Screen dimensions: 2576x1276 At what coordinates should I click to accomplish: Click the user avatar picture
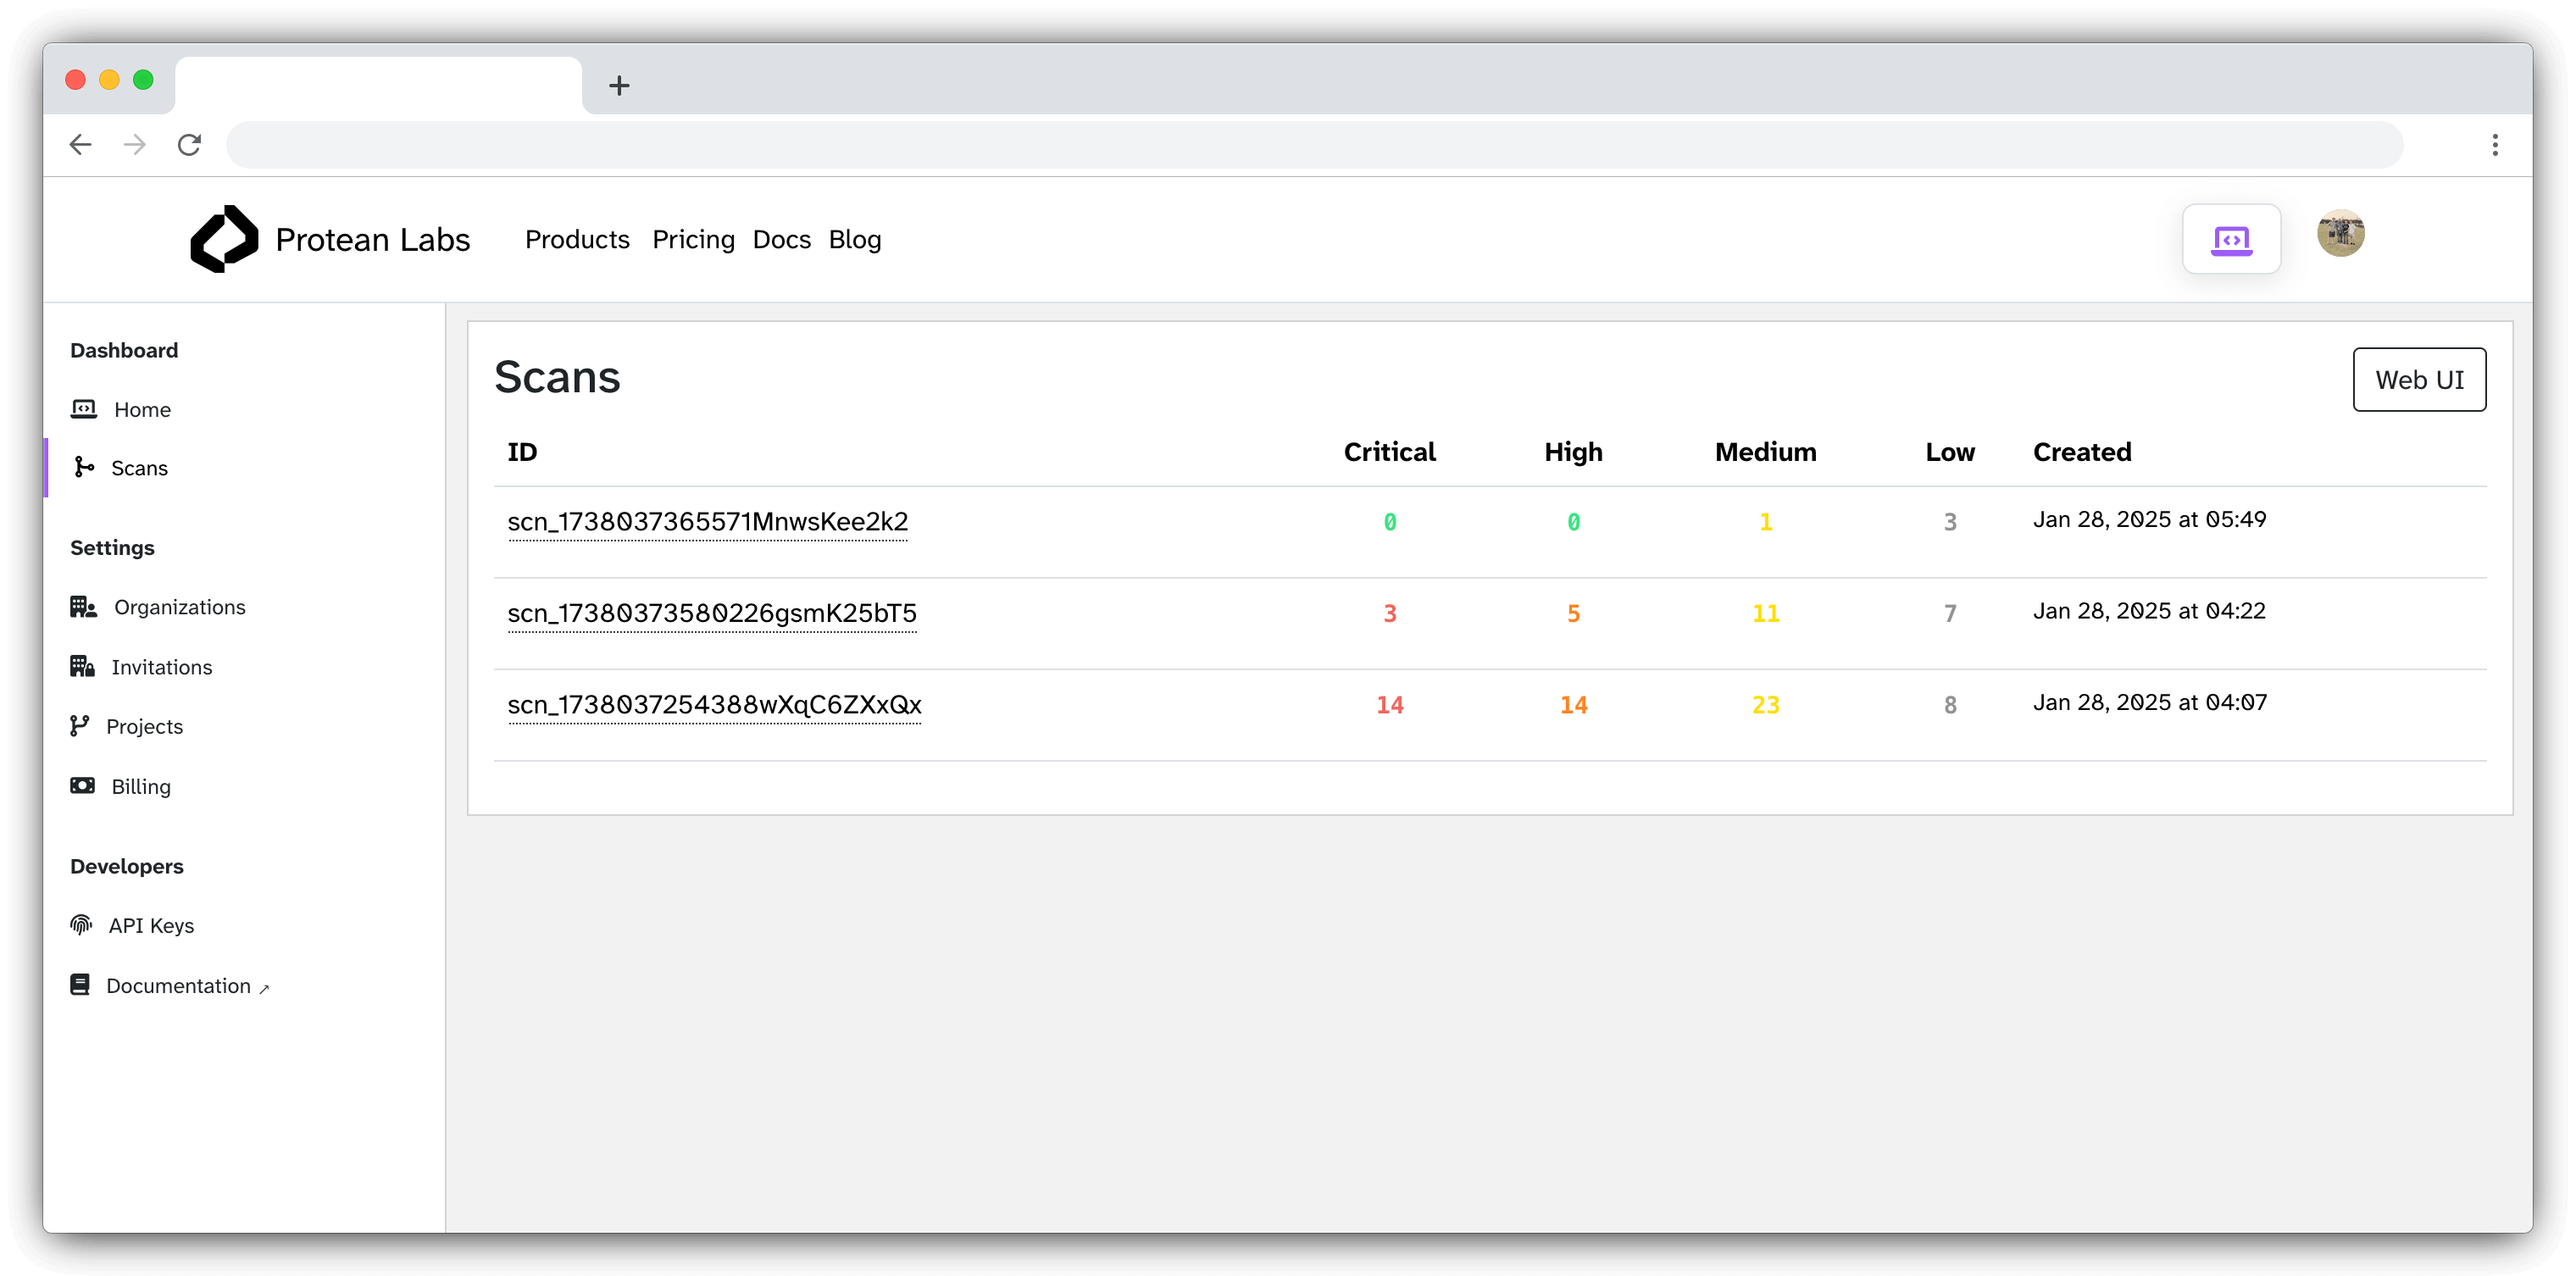[x=2340, y=234]
